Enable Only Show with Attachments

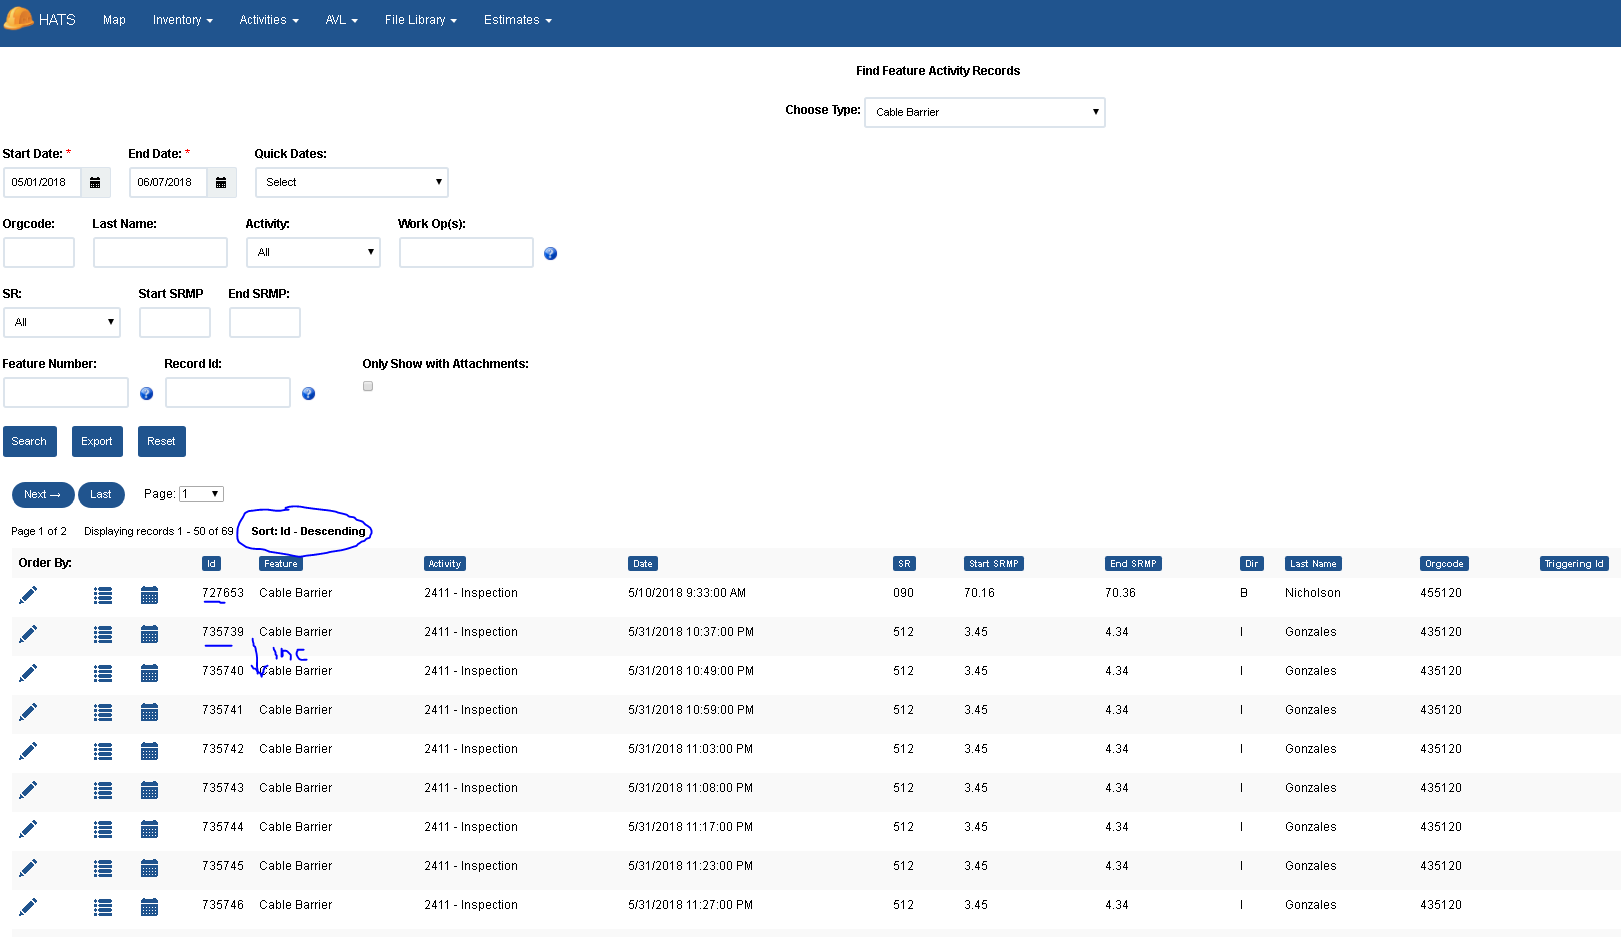point(367,385)
